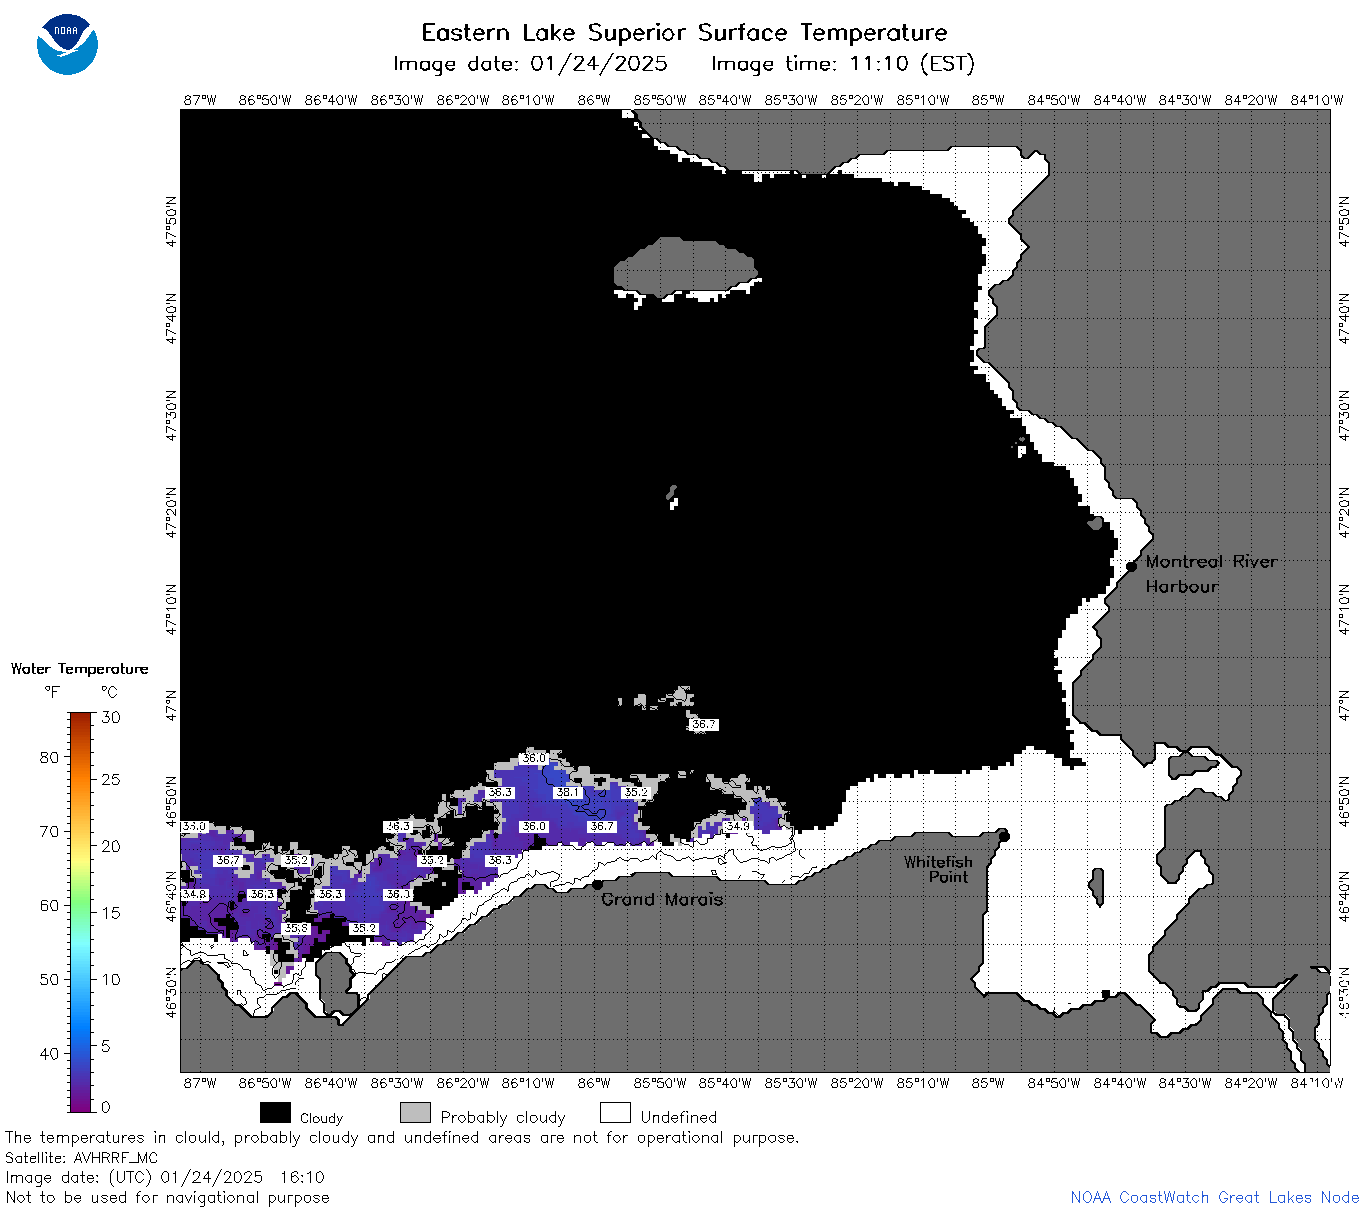Click the °F unit label
Viewport: 1370px width, 1213px height.
click(x=52, y=692)
